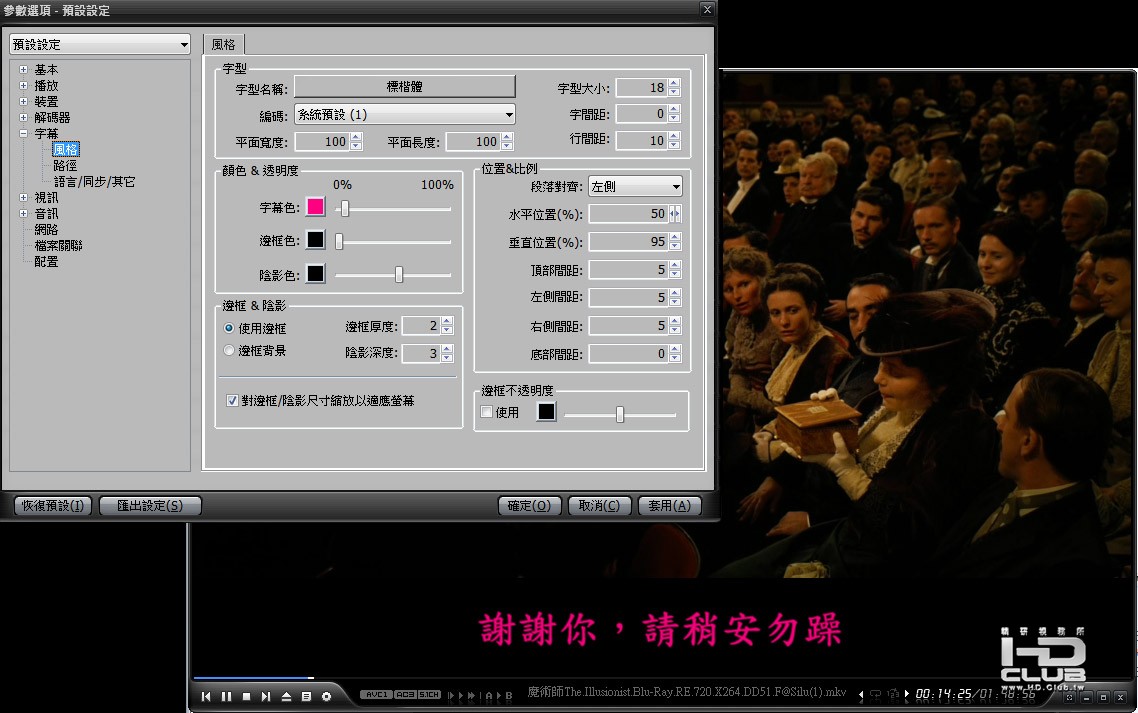Open the subtitle border color swatch
1138x713 pixels.
tap(315, 240)
